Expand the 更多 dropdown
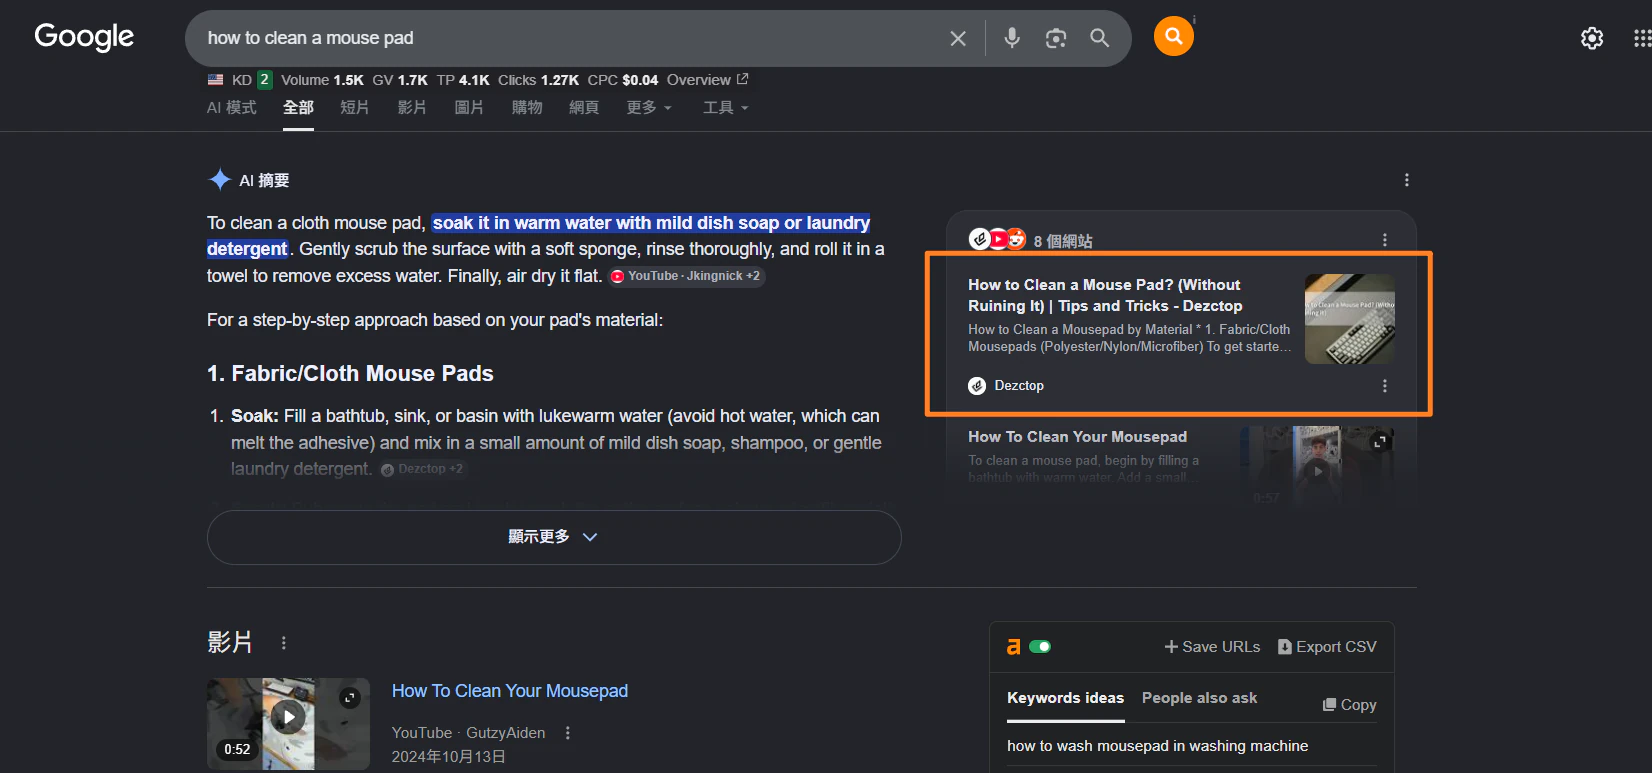Image resolution: width=1652 pixels, height=773 pixels. tap(649, 108)
